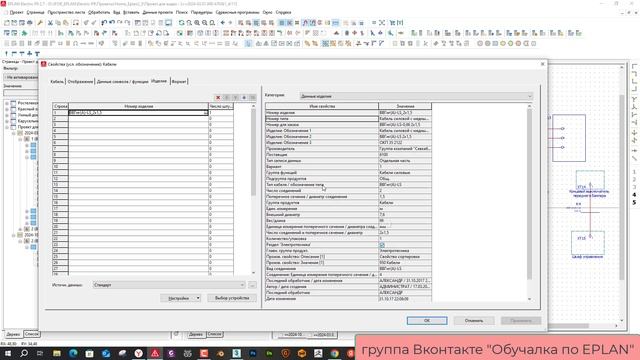Click the move down arrow icon above the parts table

[x=236, y=98]
